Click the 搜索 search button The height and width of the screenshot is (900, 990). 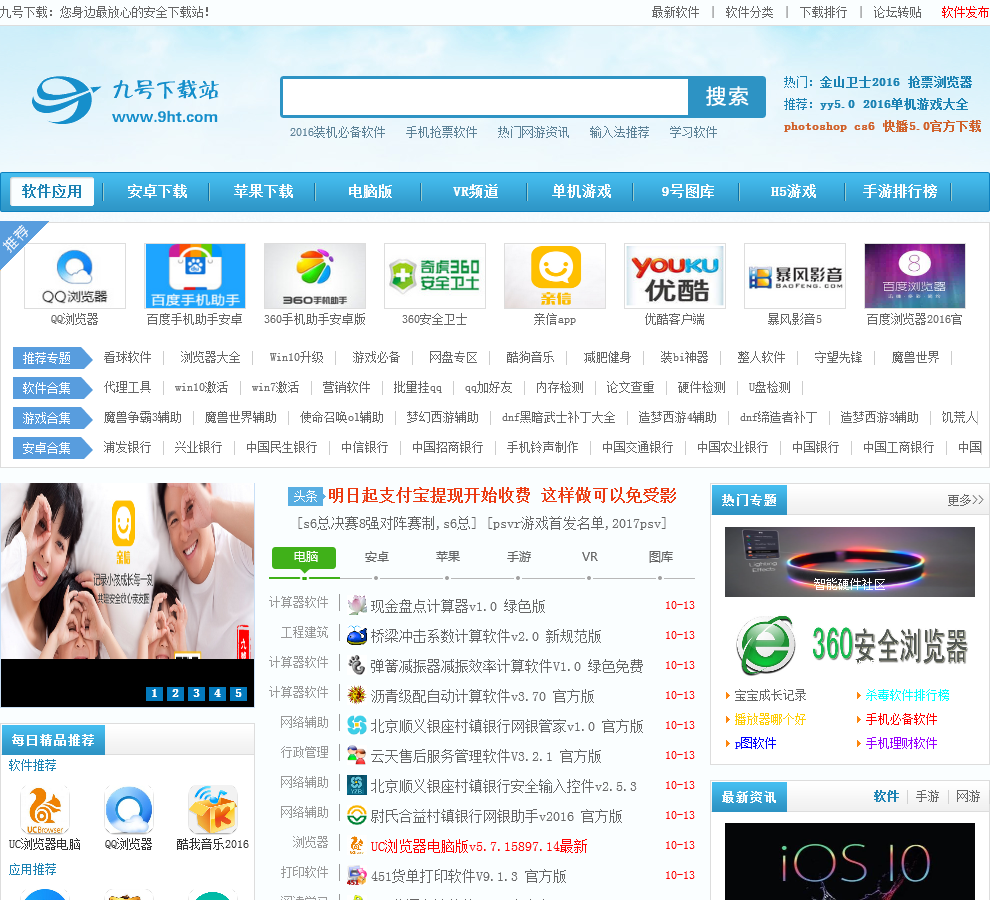point(727,97)
